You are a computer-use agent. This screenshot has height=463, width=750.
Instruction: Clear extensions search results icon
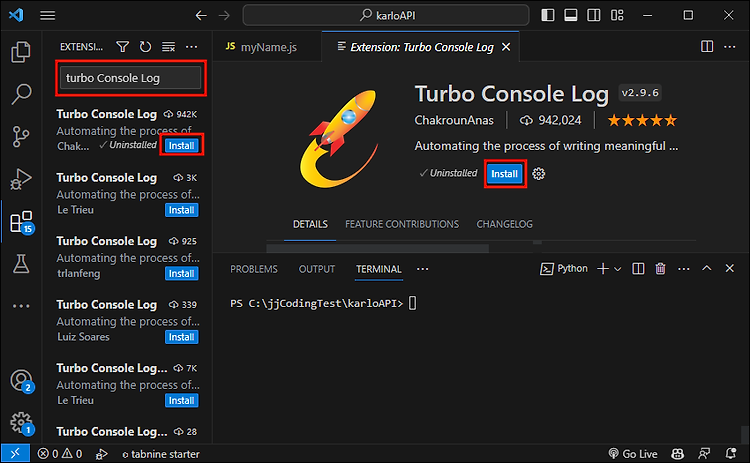pos(168,46)
